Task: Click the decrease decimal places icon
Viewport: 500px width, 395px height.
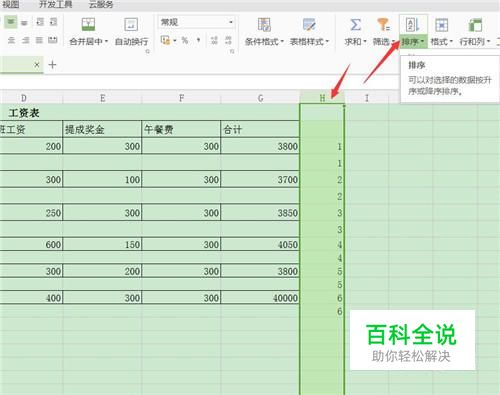Action: click(228, 40)
